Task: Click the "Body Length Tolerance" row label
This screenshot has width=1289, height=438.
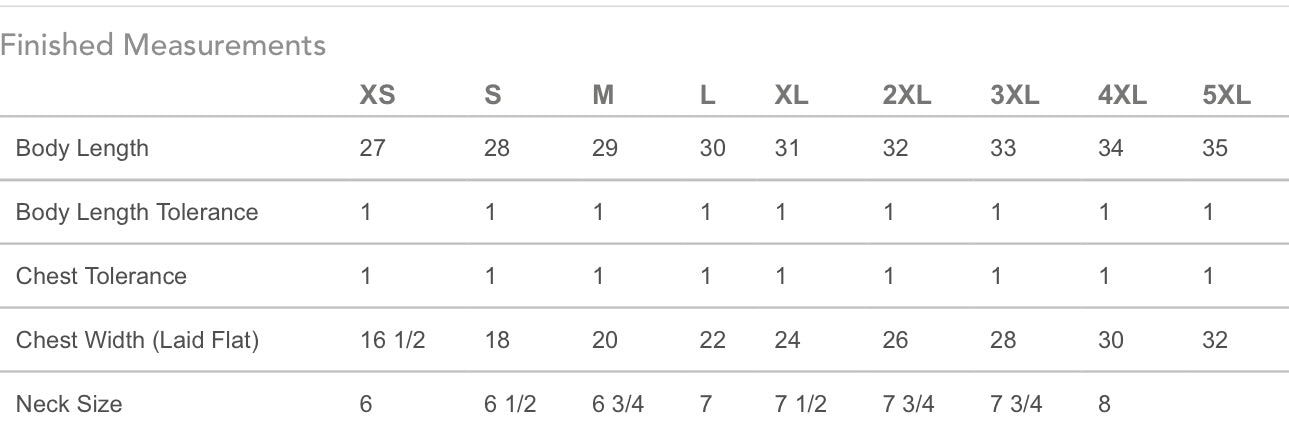Action: (137, 212)
